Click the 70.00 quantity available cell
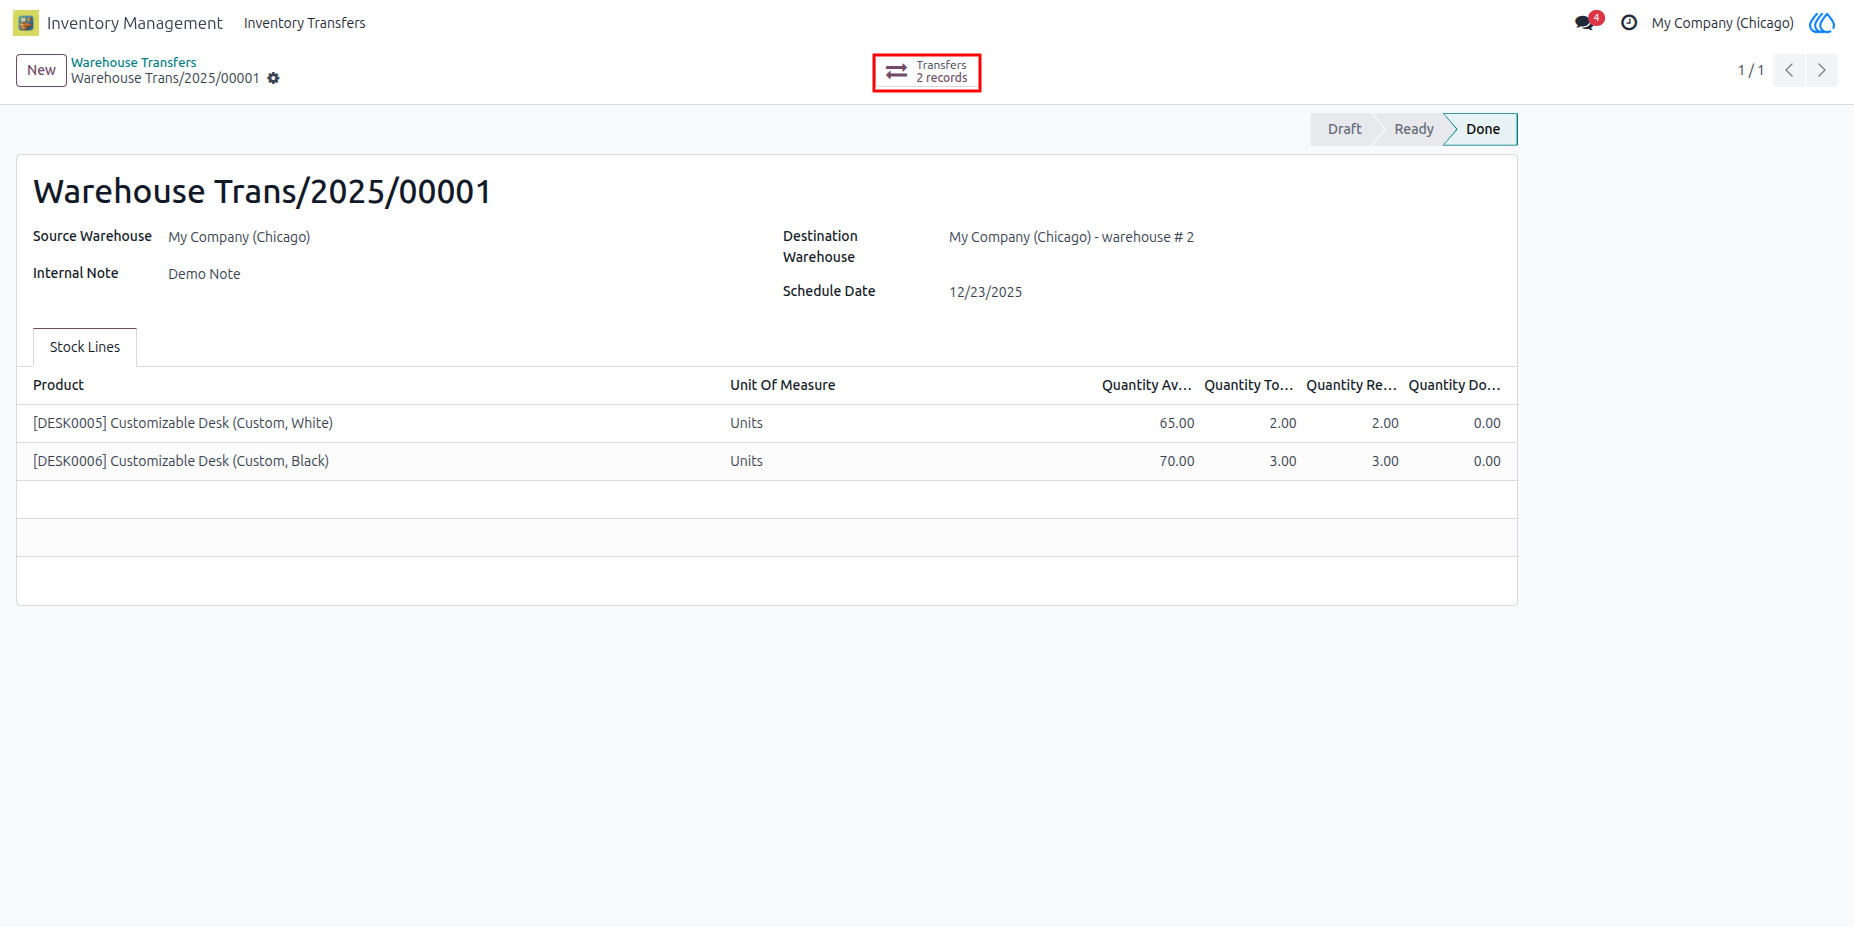 coord(1176,461)
